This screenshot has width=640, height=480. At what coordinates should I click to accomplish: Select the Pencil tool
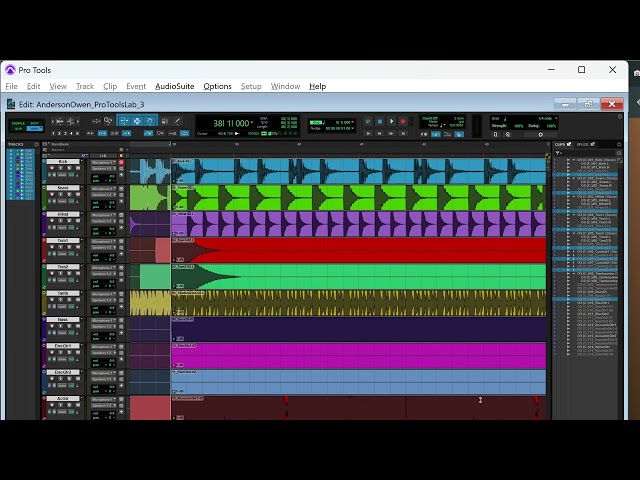point(177,121)
